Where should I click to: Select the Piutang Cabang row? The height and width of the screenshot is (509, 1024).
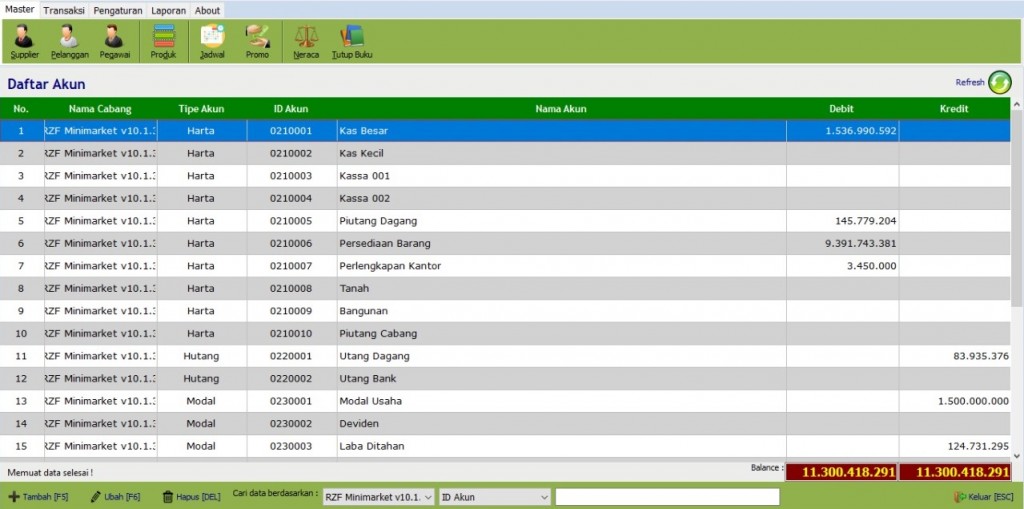505,333
